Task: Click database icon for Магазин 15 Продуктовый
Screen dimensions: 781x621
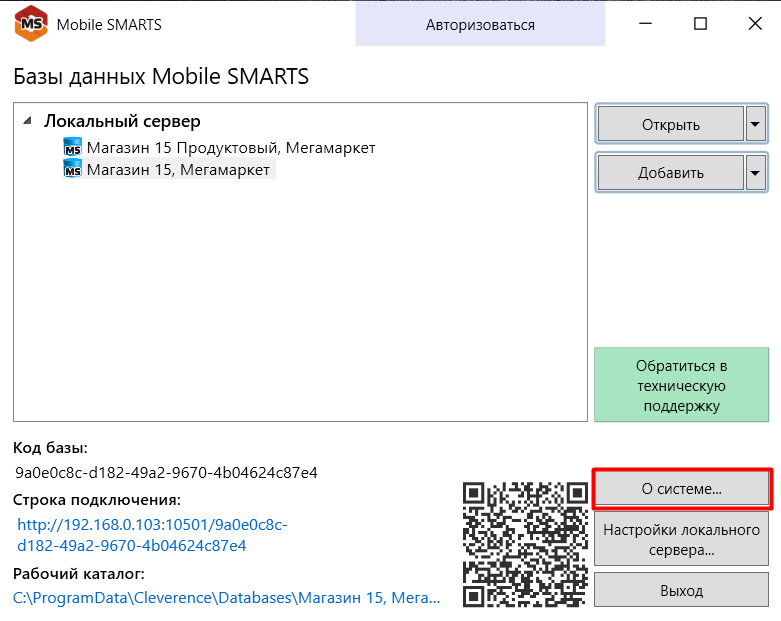Action: click(x=73, y=147)
